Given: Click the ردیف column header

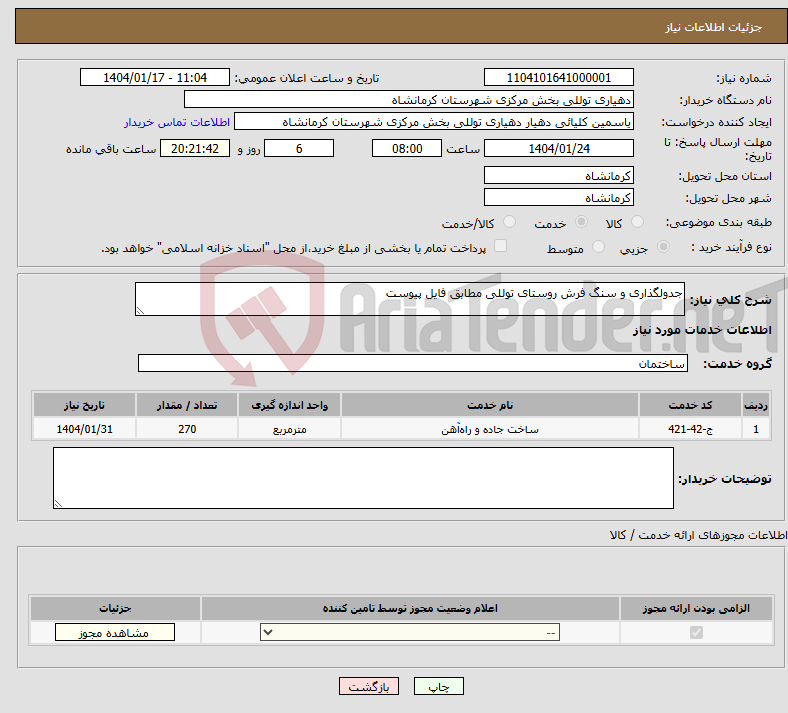Looking at the screenshot, I should pos(756,405).
